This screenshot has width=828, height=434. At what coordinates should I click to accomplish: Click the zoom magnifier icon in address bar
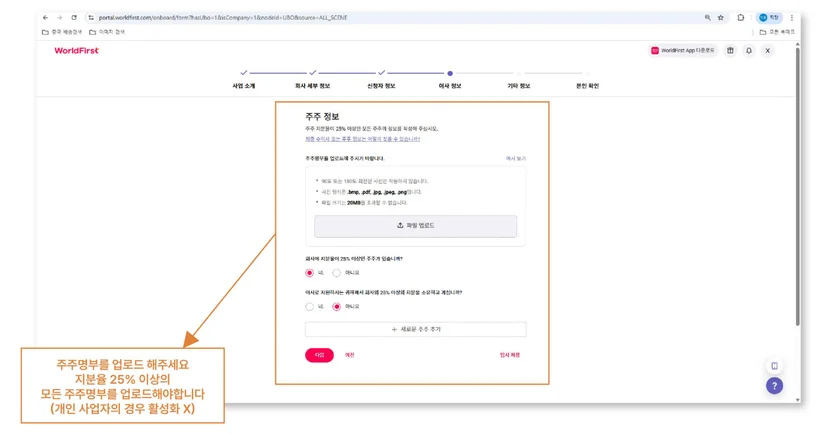coord(707,17)
